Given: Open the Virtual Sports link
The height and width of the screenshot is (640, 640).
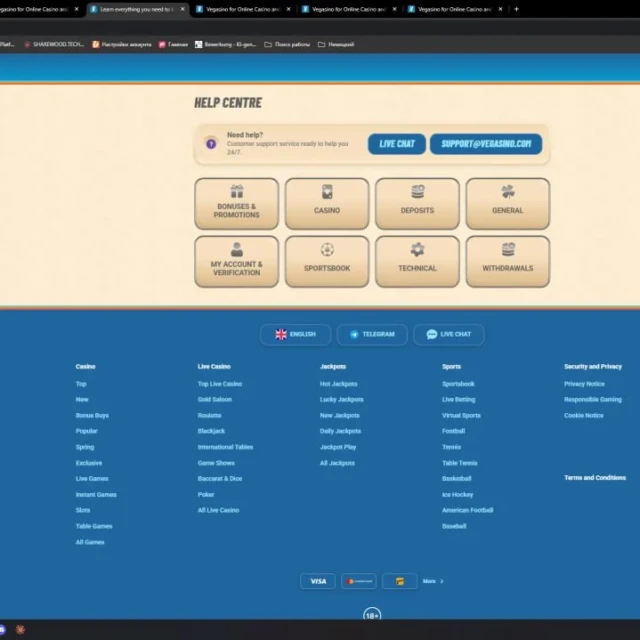Looking at the screenshot, I should (x=461, y=416).
